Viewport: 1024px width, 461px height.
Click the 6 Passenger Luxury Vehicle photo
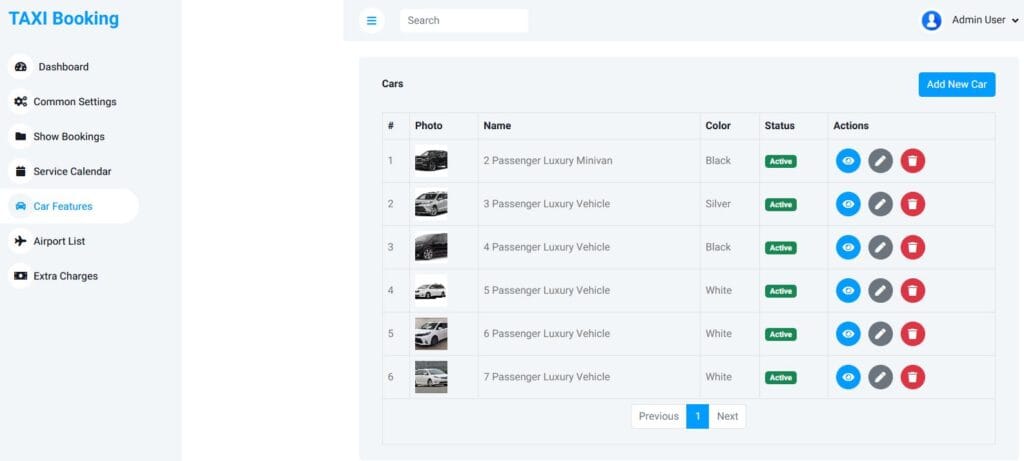pyautogui.click(x=431, y=334)
